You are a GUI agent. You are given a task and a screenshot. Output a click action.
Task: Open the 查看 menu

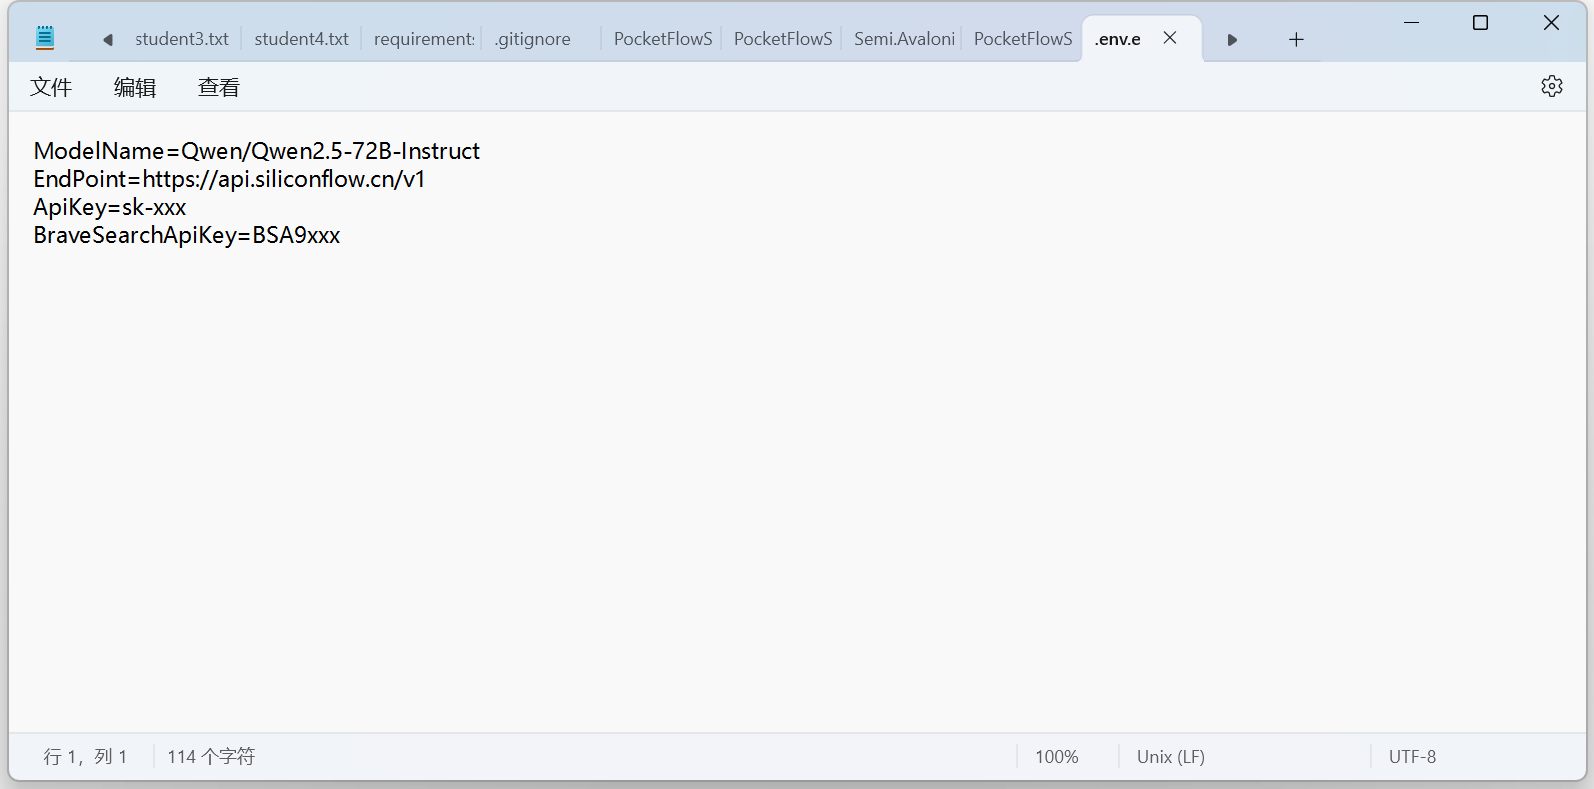[219, 88]
